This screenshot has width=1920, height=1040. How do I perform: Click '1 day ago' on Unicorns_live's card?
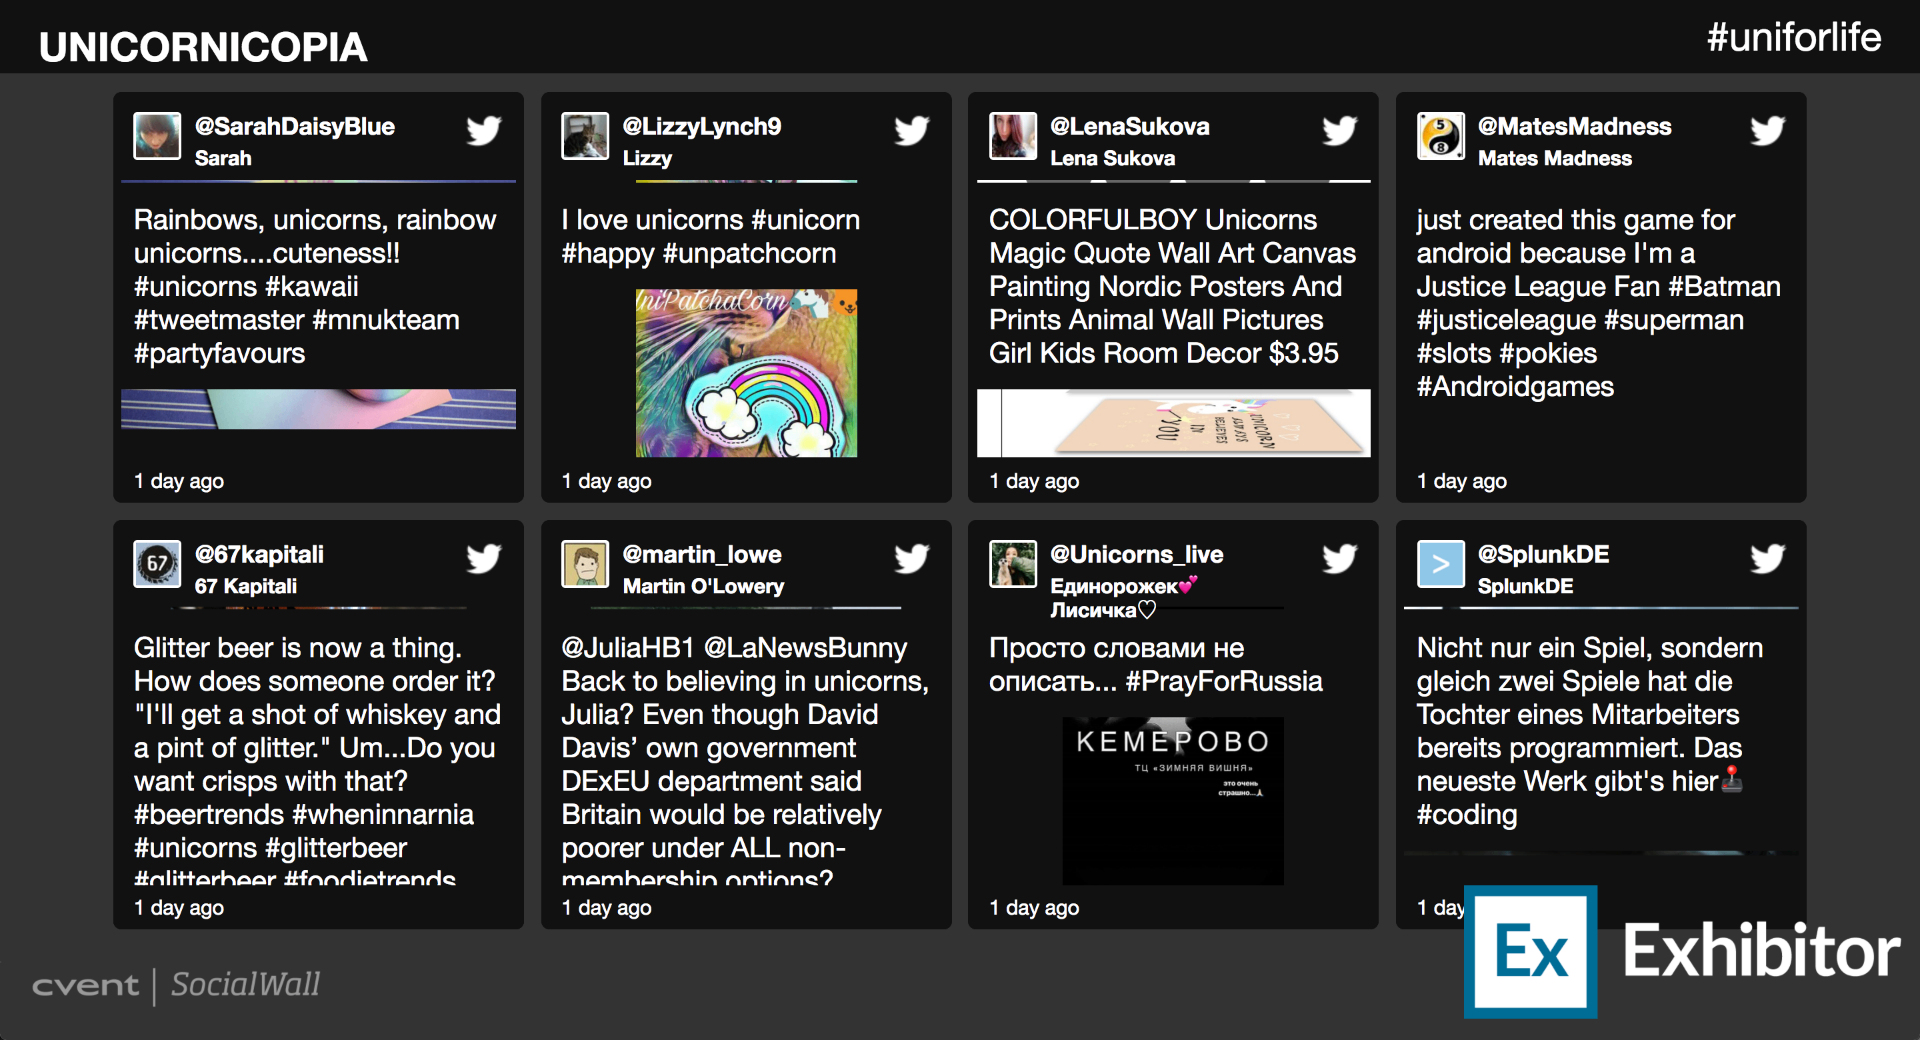point(1034,908)
